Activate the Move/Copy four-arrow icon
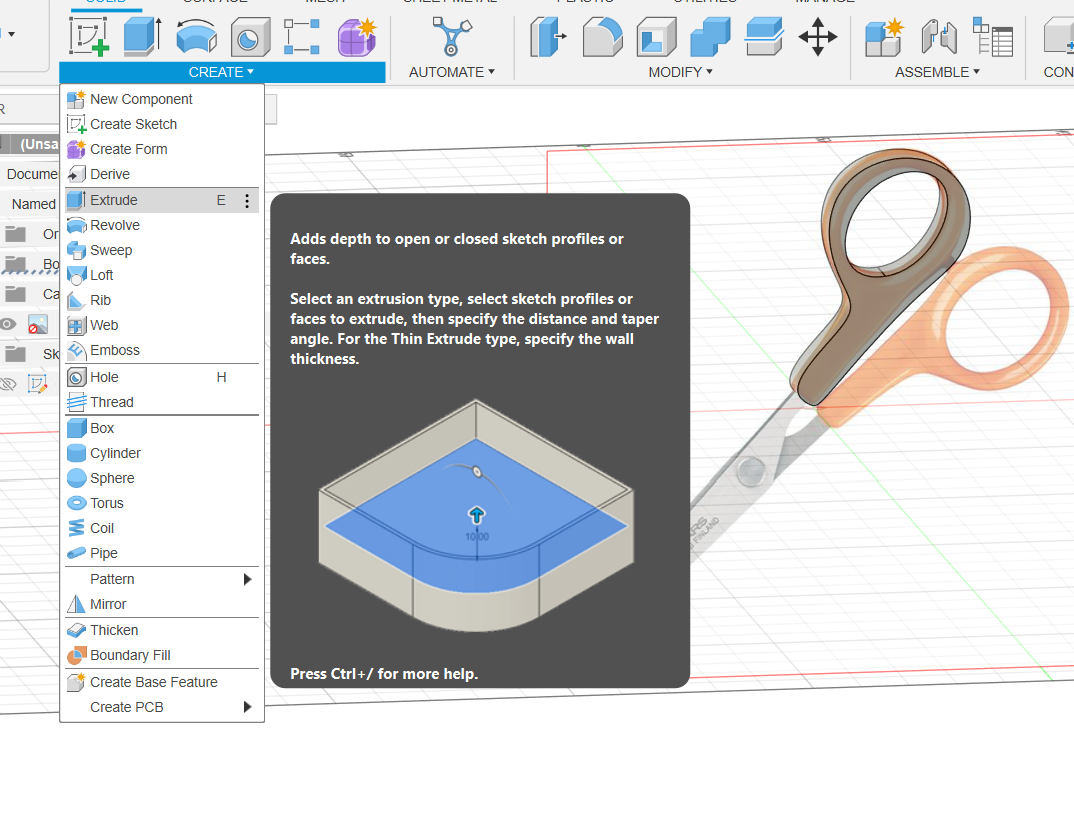The image size is (1074, 814). [x=818, y=36]
